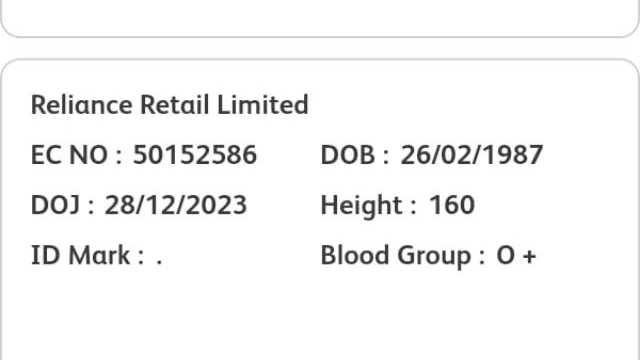
Task: Click the word Group in Blood Group
Action: point(434,257)
